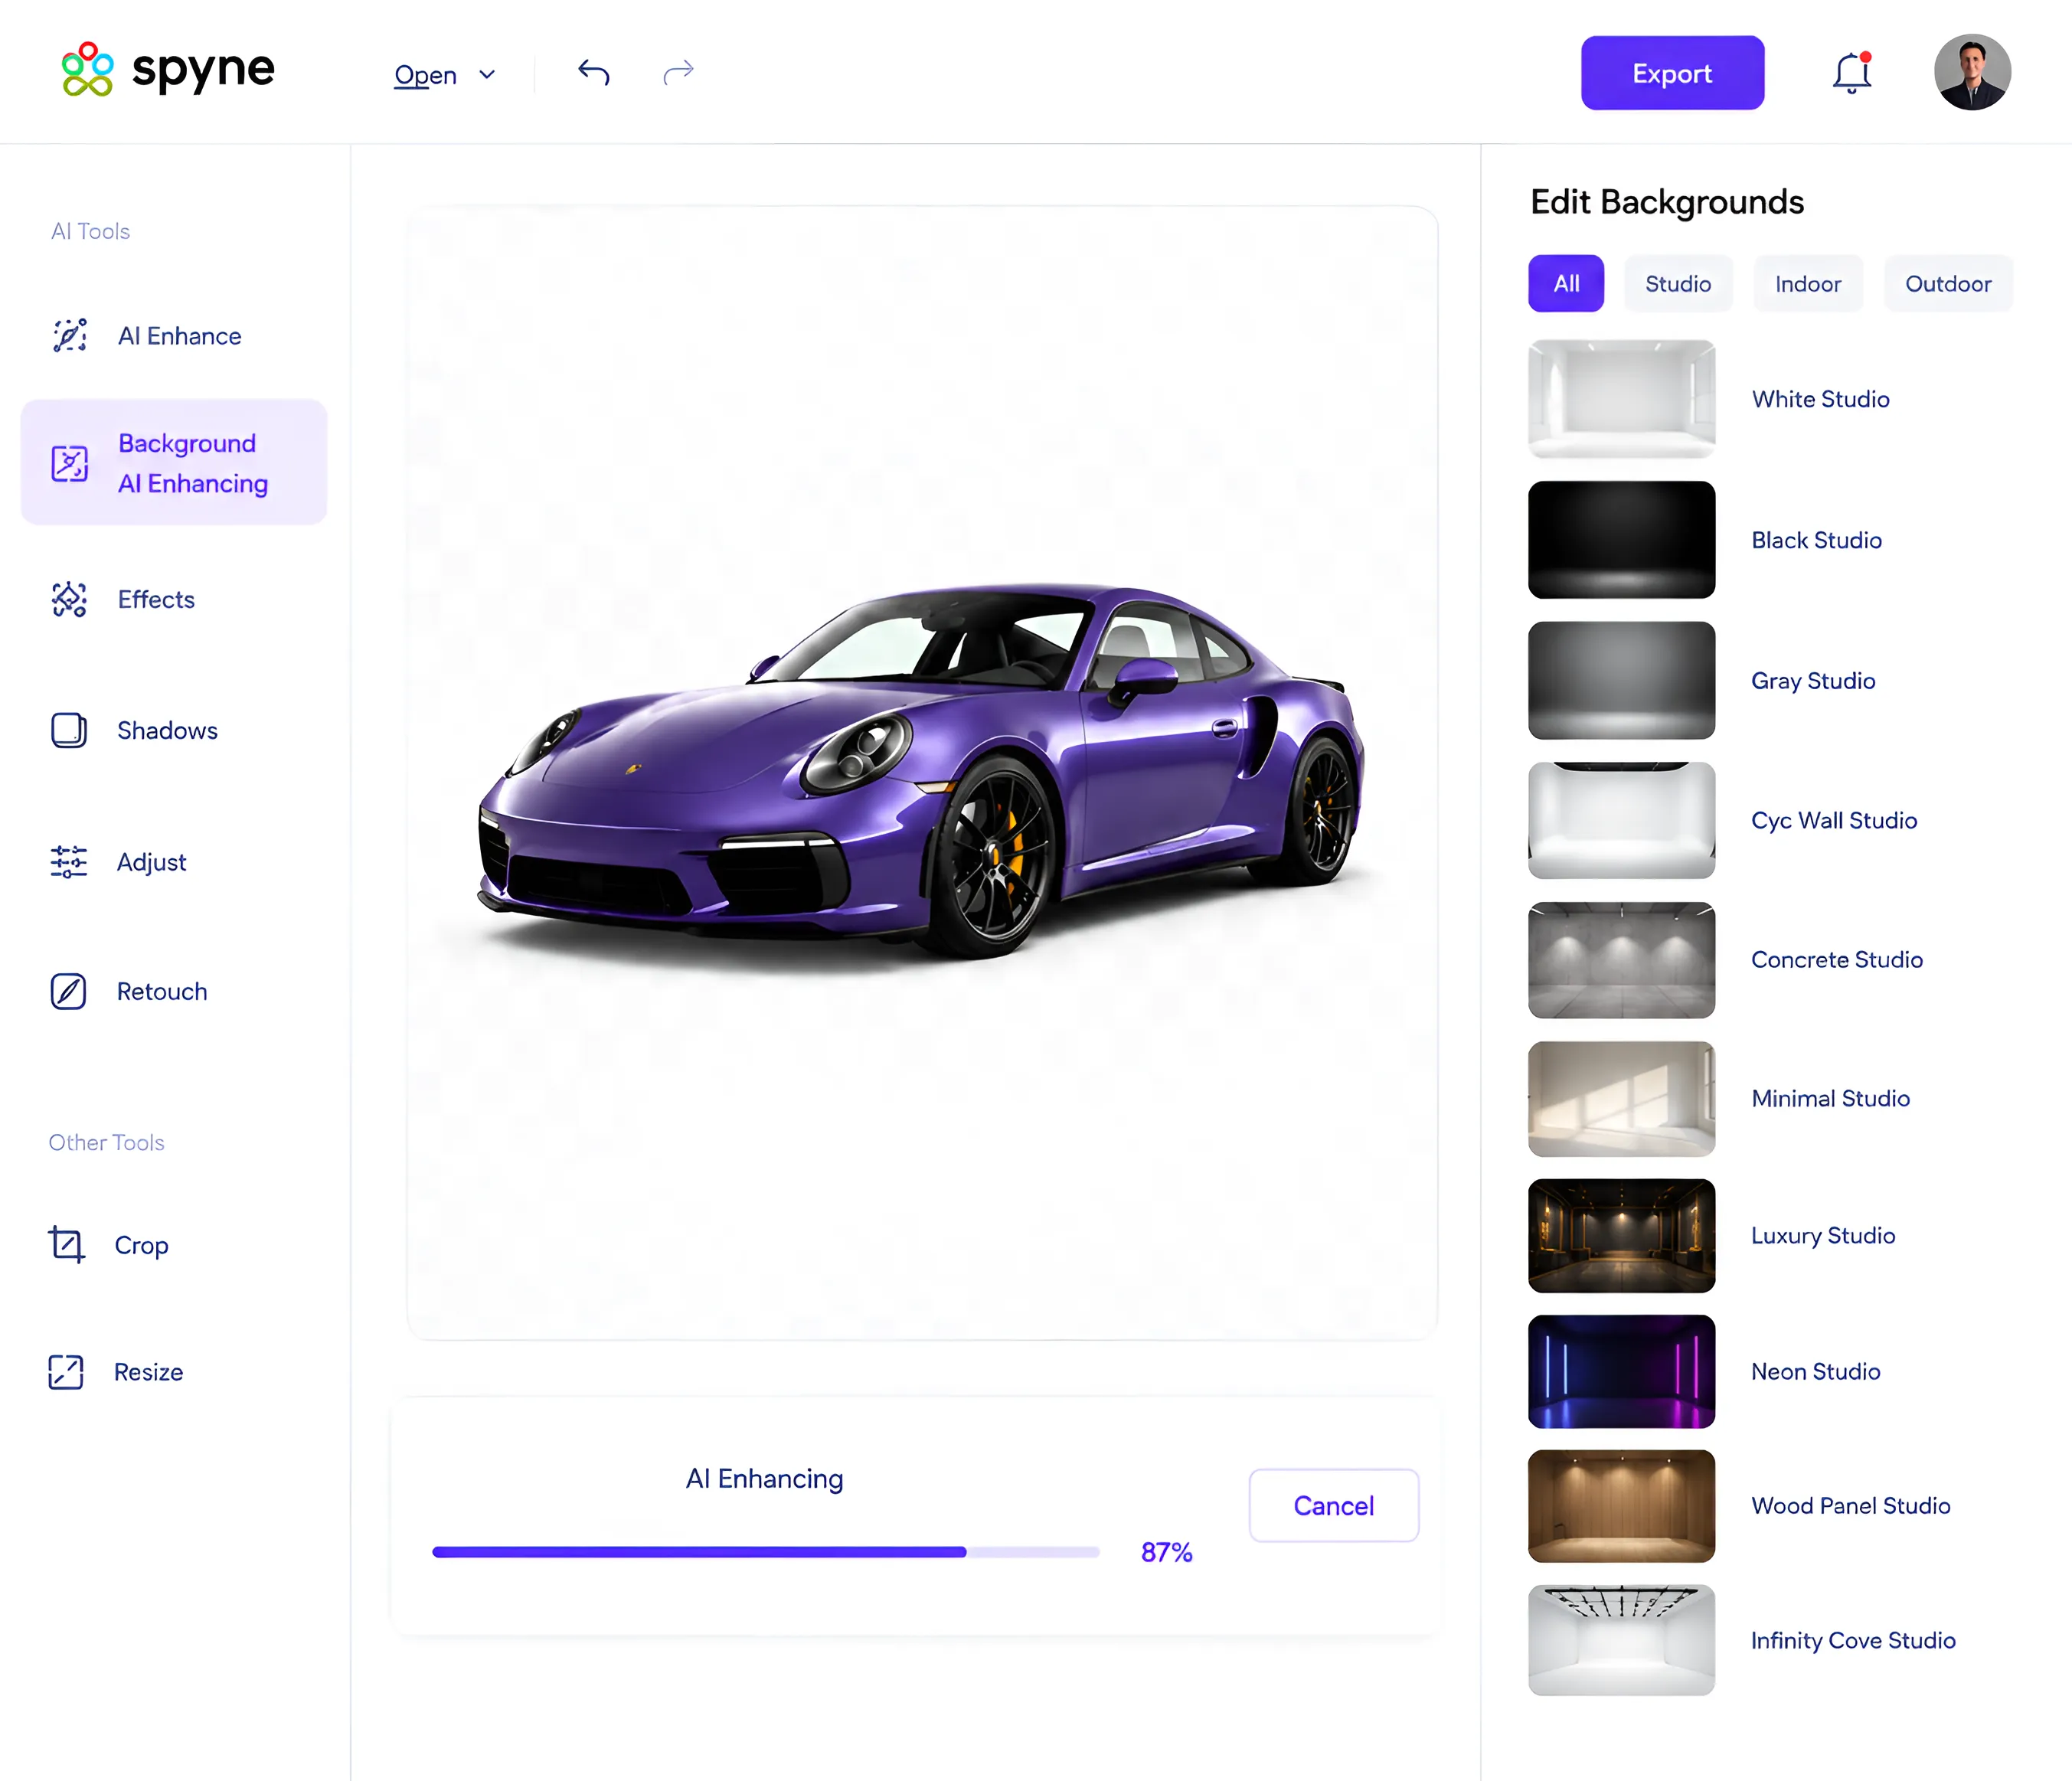The image size is (2072, 1781).
Task: Select the Effects icon
Action: point(70,600)
